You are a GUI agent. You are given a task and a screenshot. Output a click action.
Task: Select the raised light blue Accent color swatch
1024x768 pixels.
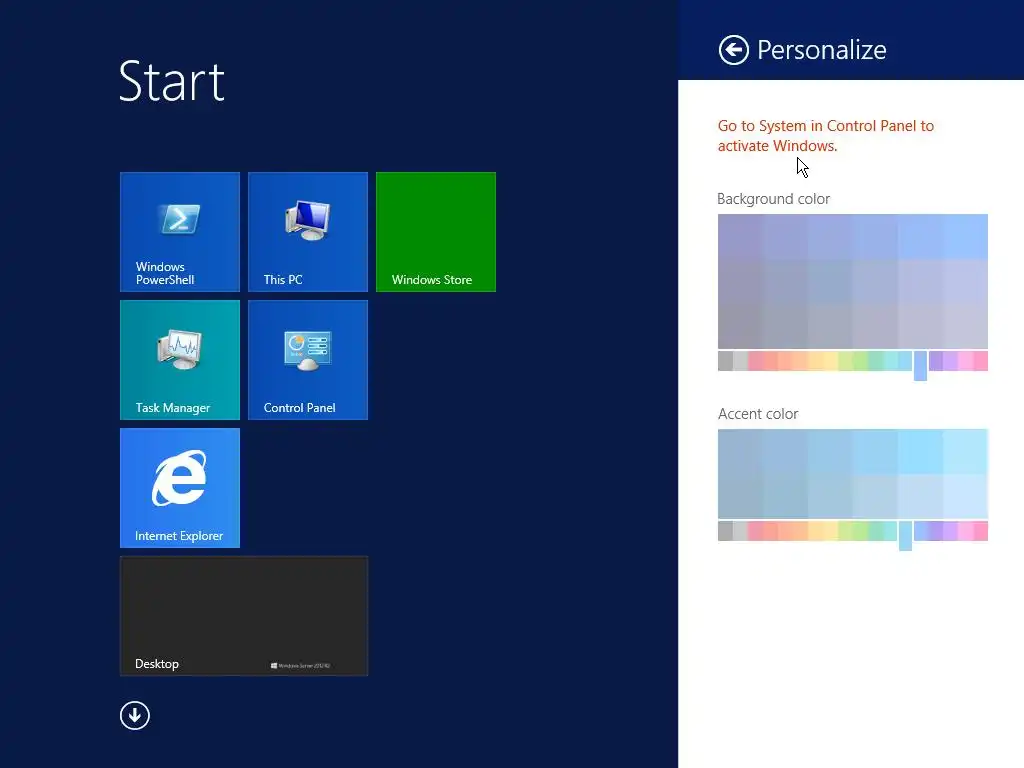coord(905,536)
